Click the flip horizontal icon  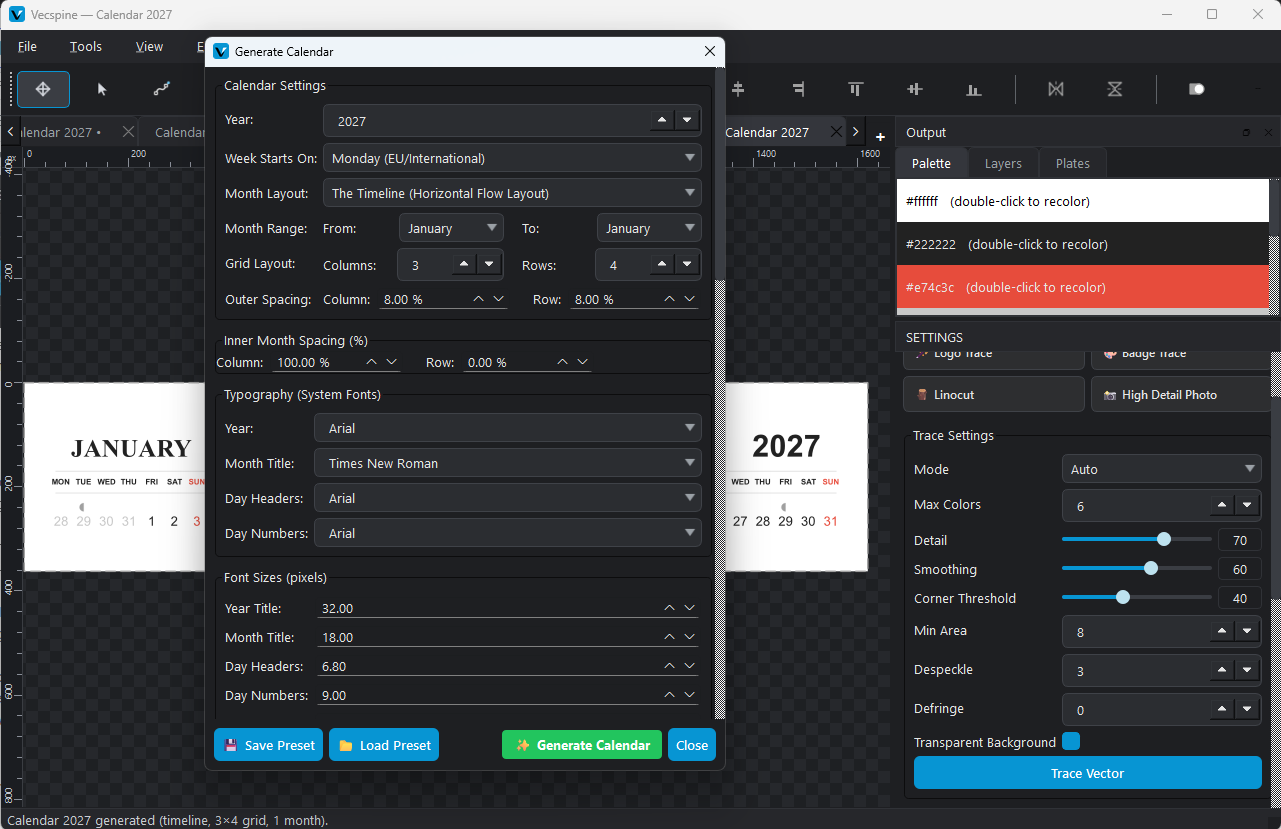1055,89
